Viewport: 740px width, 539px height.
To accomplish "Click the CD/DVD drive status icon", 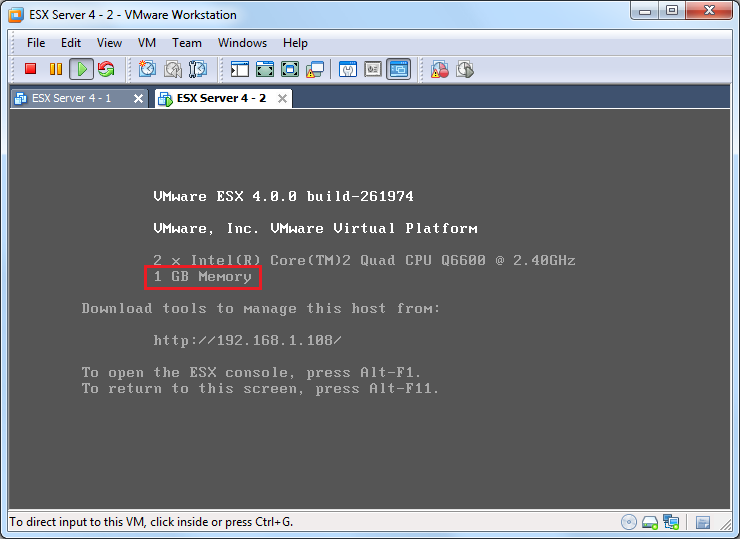I will pos(629,522).
